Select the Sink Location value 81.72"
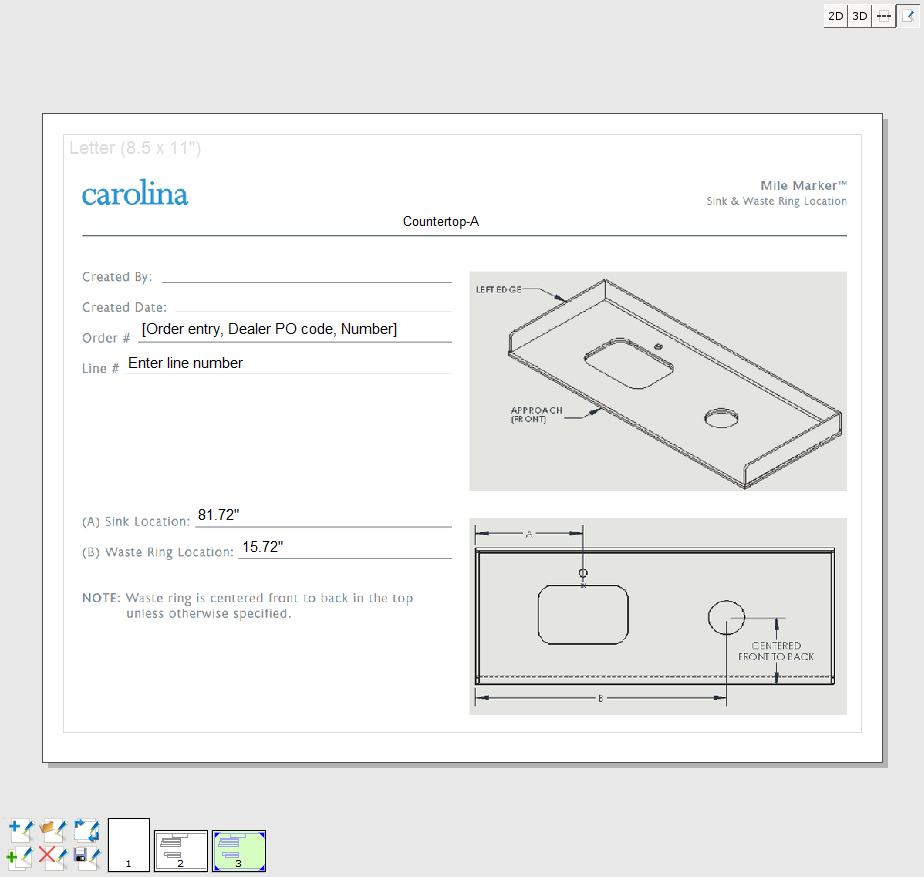The width and height of the screenshot is (924, 877). [x=219, y=515]
